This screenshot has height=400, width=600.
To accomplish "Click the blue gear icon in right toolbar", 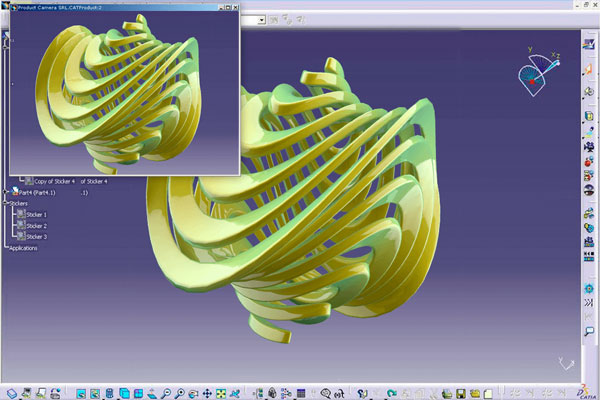I will 589,288.
